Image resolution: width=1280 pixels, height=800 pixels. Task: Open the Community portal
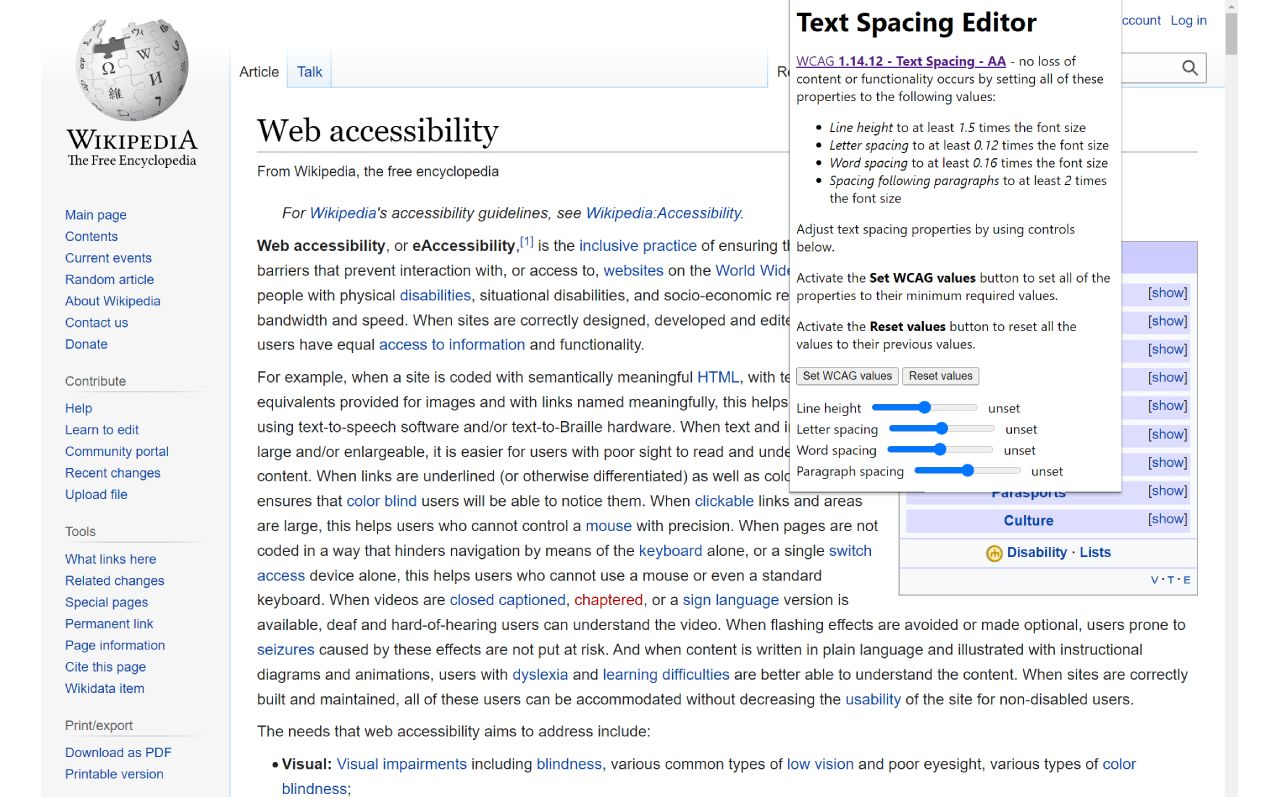[x=117, y=451]
